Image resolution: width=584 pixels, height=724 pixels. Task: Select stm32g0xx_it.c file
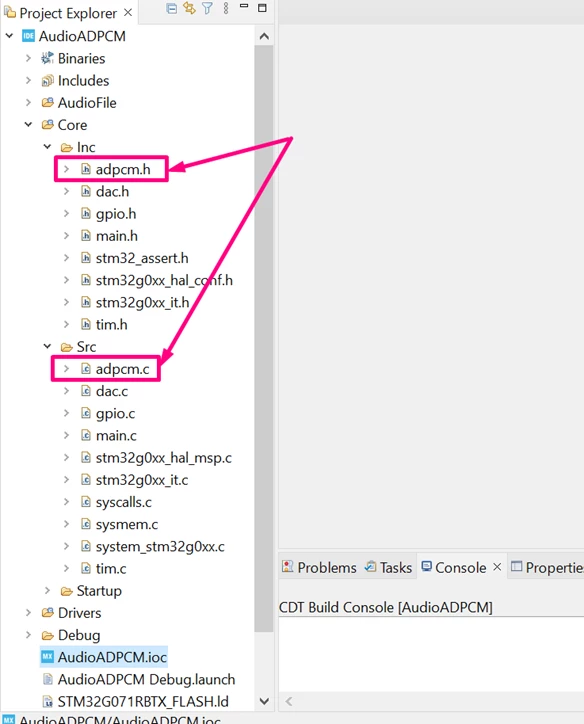point(142,480)
